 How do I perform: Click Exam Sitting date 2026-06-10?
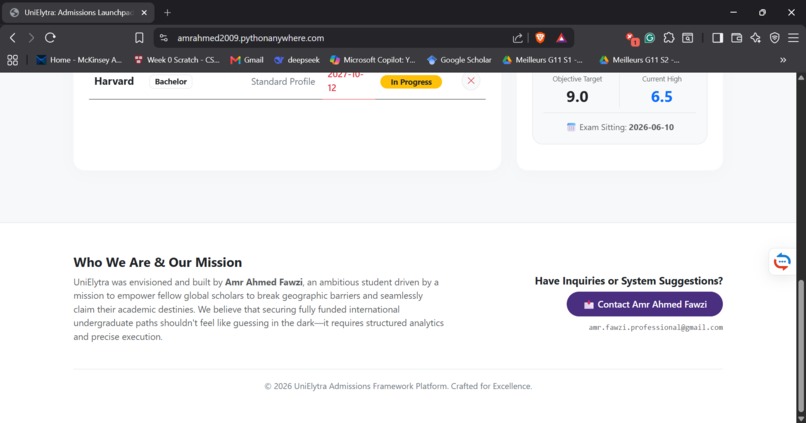pos(651,127)
